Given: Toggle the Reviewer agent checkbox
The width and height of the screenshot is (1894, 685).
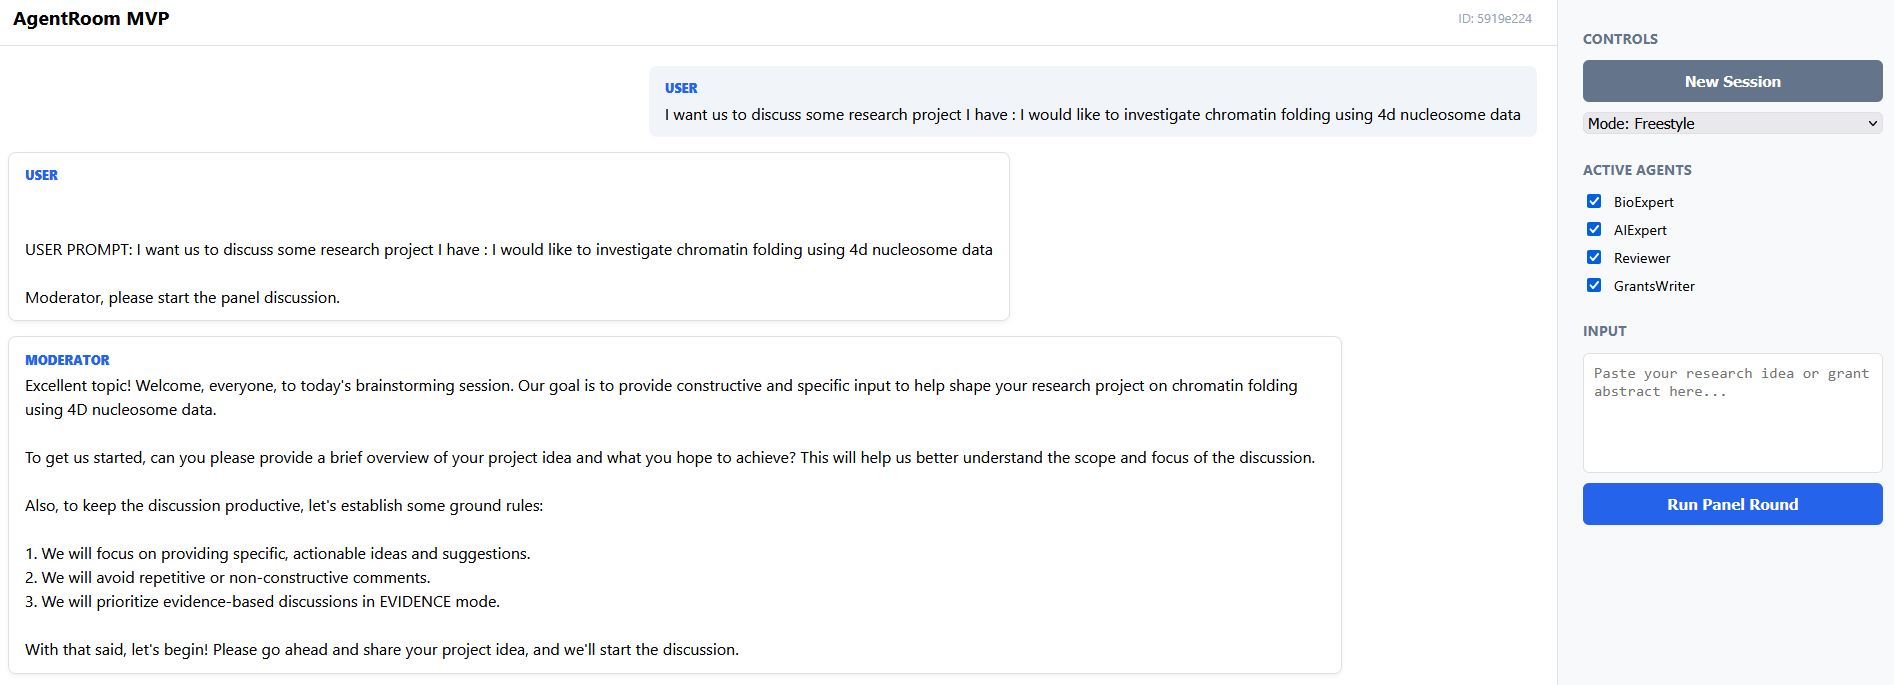Looking at the screenshot, I should 1594,258.
